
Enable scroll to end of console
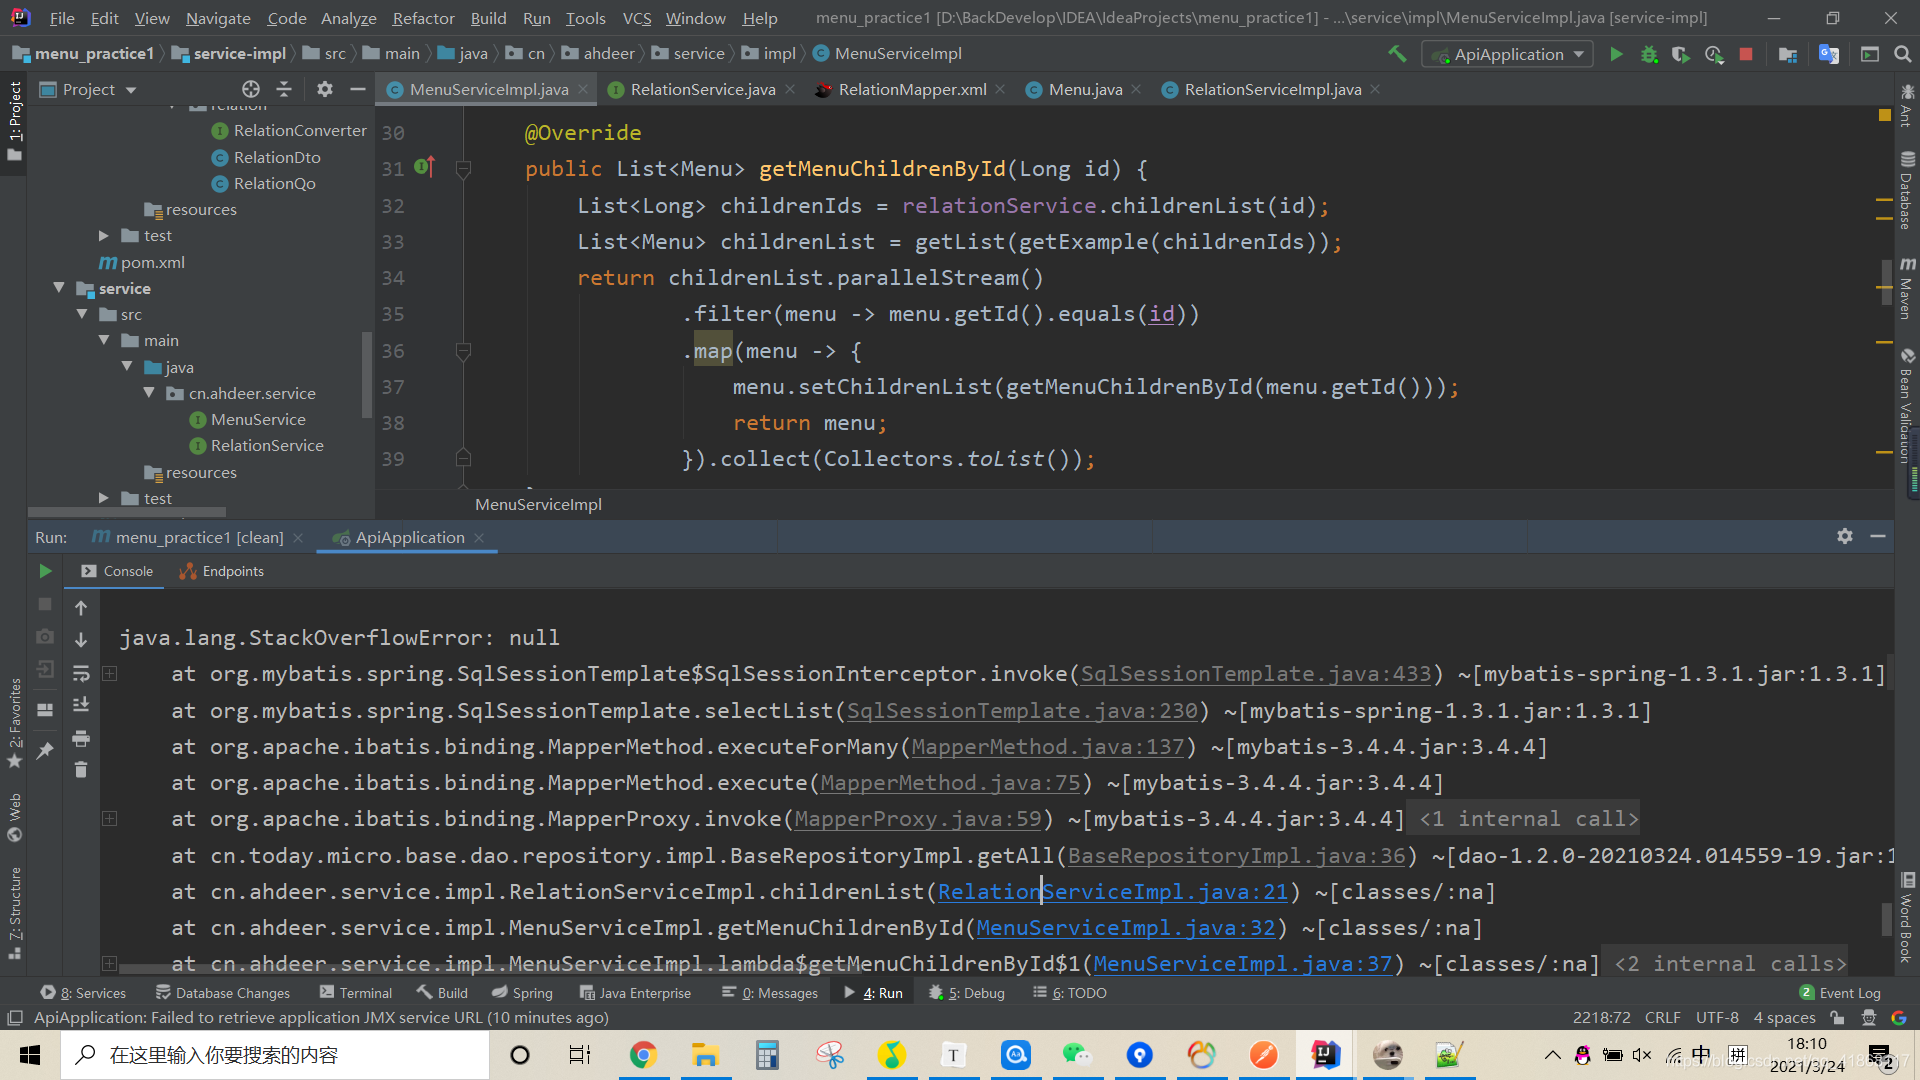click(x=81, y=705)
